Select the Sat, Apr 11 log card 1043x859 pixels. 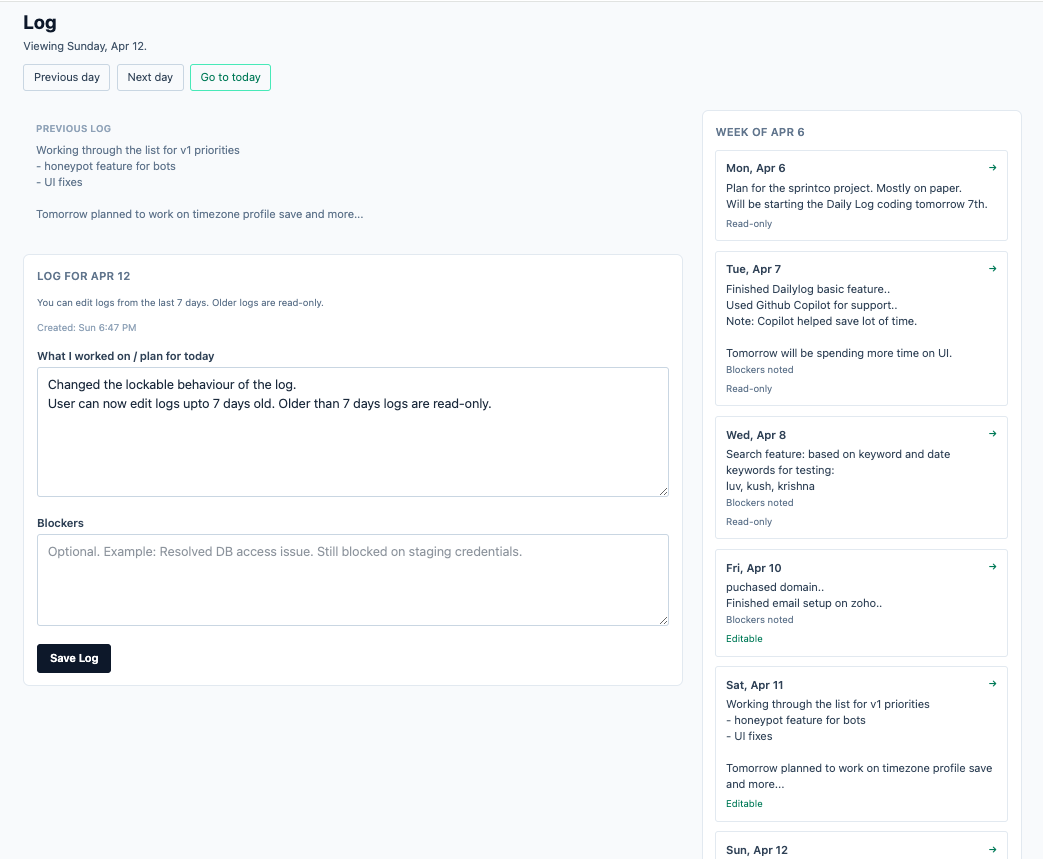(861, 743)
